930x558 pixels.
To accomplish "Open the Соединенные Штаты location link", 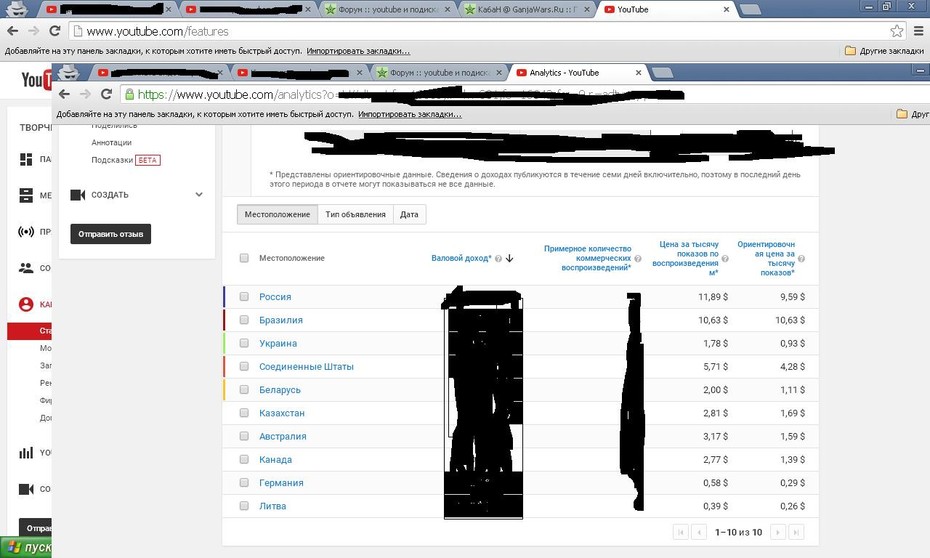I will point(306,366).
